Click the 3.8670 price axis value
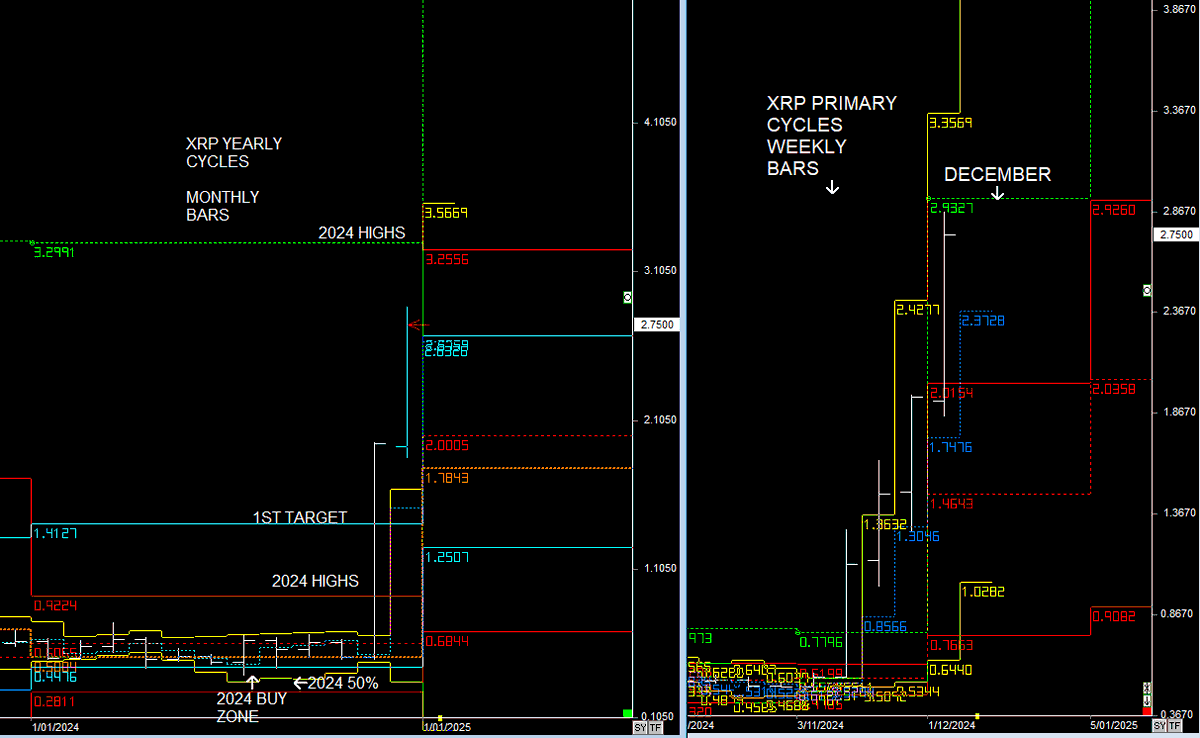The width and height of the screenshot is (1200, 738). pyautogui.click(x=1179, y=9)
